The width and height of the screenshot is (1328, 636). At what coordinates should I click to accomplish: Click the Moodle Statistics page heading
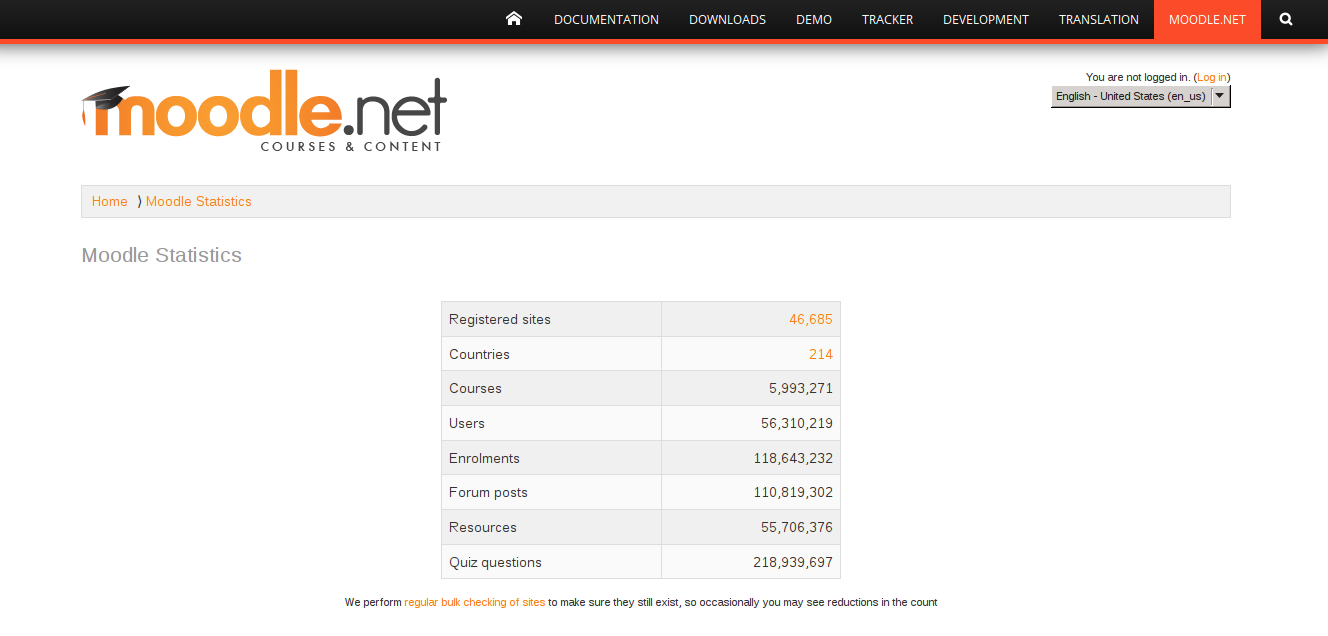point(162,255)
